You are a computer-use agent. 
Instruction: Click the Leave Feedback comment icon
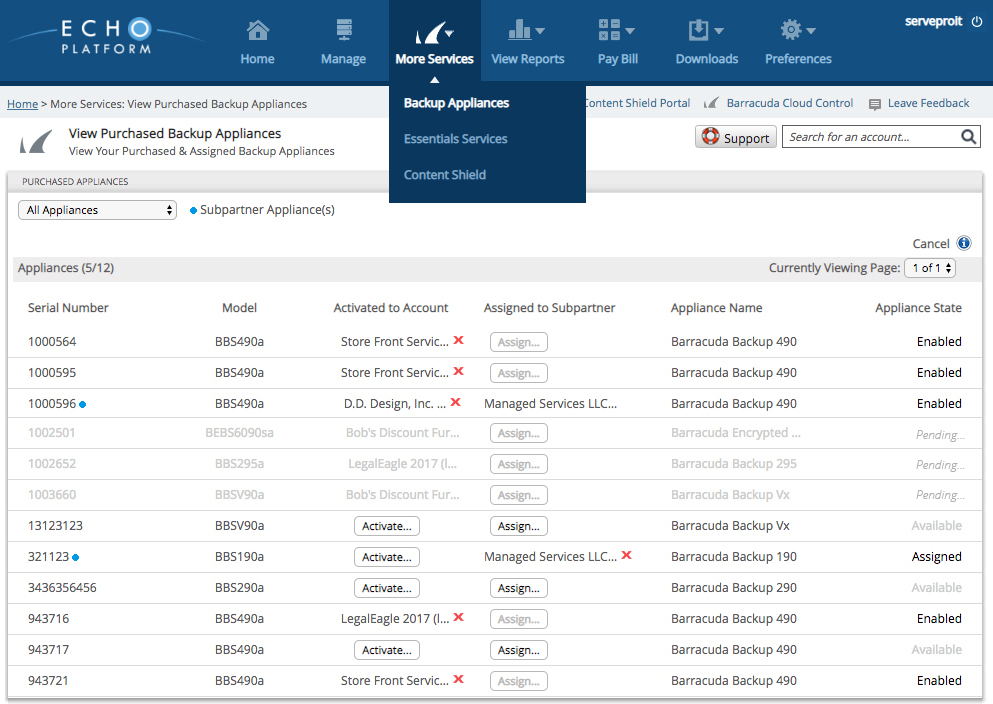[875, 104]
